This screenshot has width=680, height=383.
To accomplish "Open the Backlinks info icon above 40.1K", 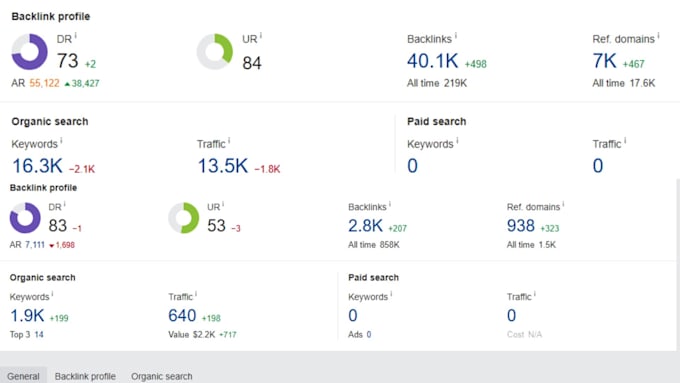I will tap(455, 36).
